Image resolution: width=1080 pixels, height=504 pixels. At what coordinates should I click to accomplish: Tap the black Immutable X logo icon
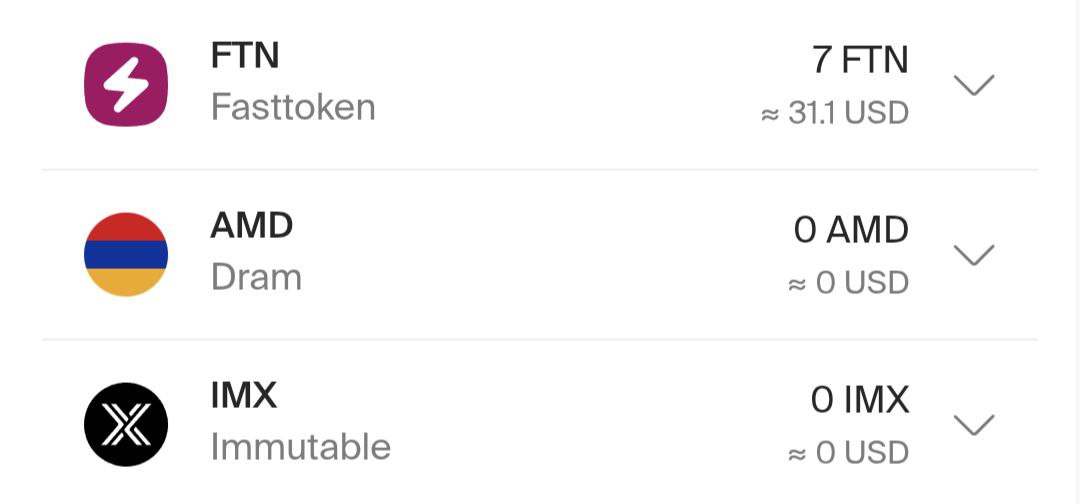point(126,424)
